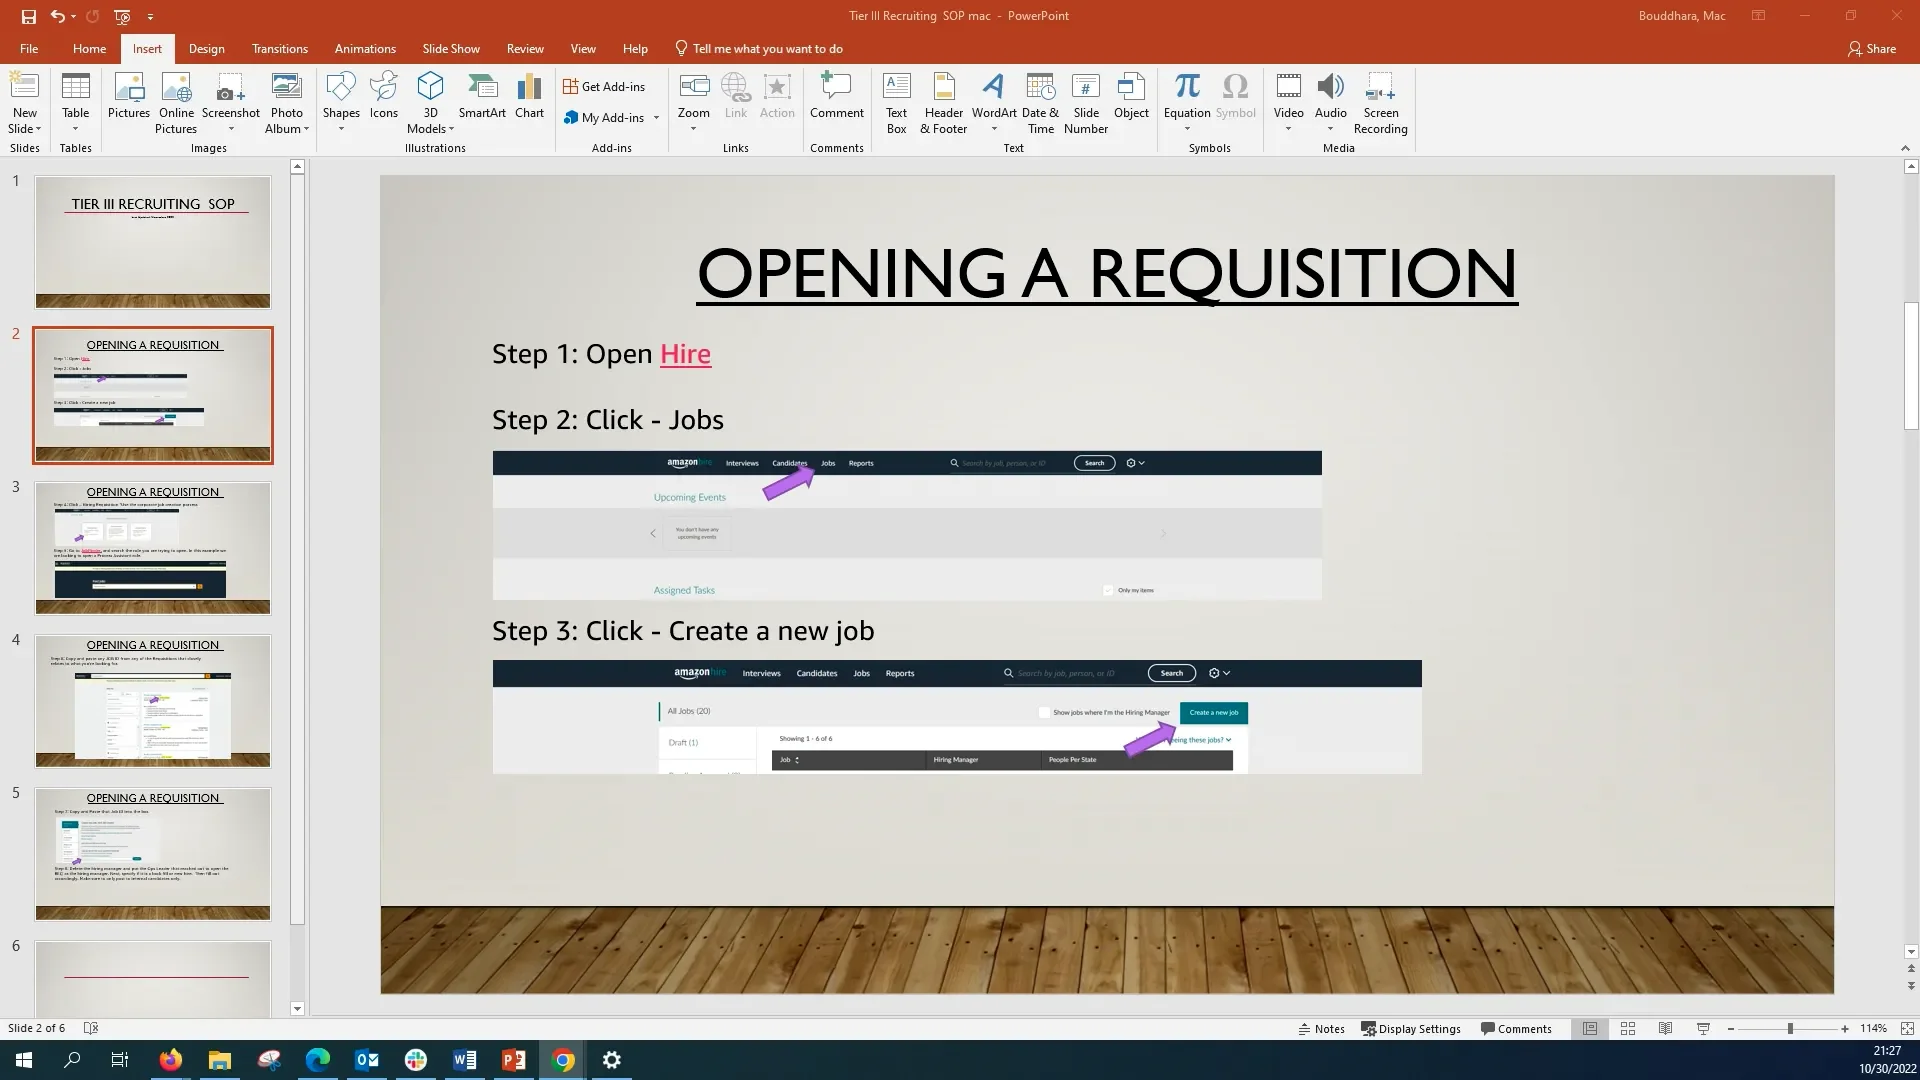Open the My Add-ins dropdown
Viewport: 1920px width, 1080px height.
(x=656, y=117)
